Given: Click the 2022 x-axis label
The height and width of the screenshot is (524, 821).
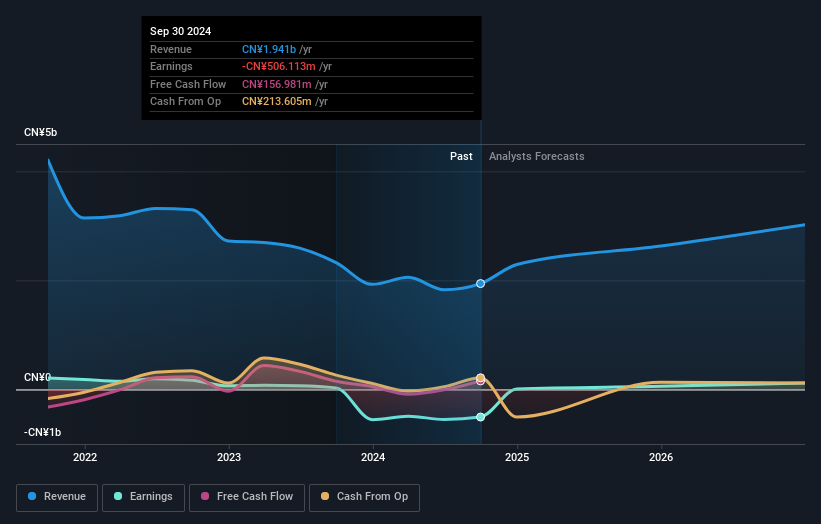Looking at the screenshot, I should pyautogui.click(x=85, y=458).
